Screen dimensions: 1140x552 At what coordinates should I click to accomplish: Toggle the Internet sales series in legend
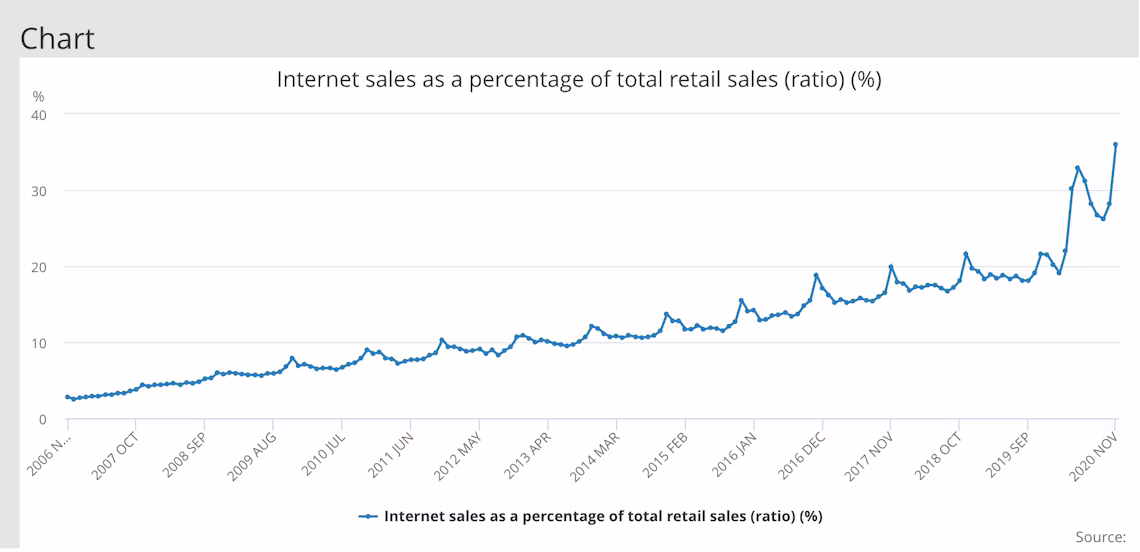click(x=602, y=516)
